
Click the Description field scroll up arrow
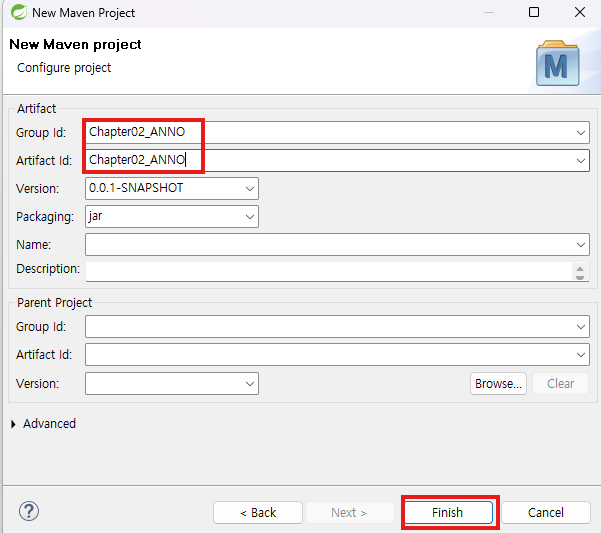pos(580,269)
